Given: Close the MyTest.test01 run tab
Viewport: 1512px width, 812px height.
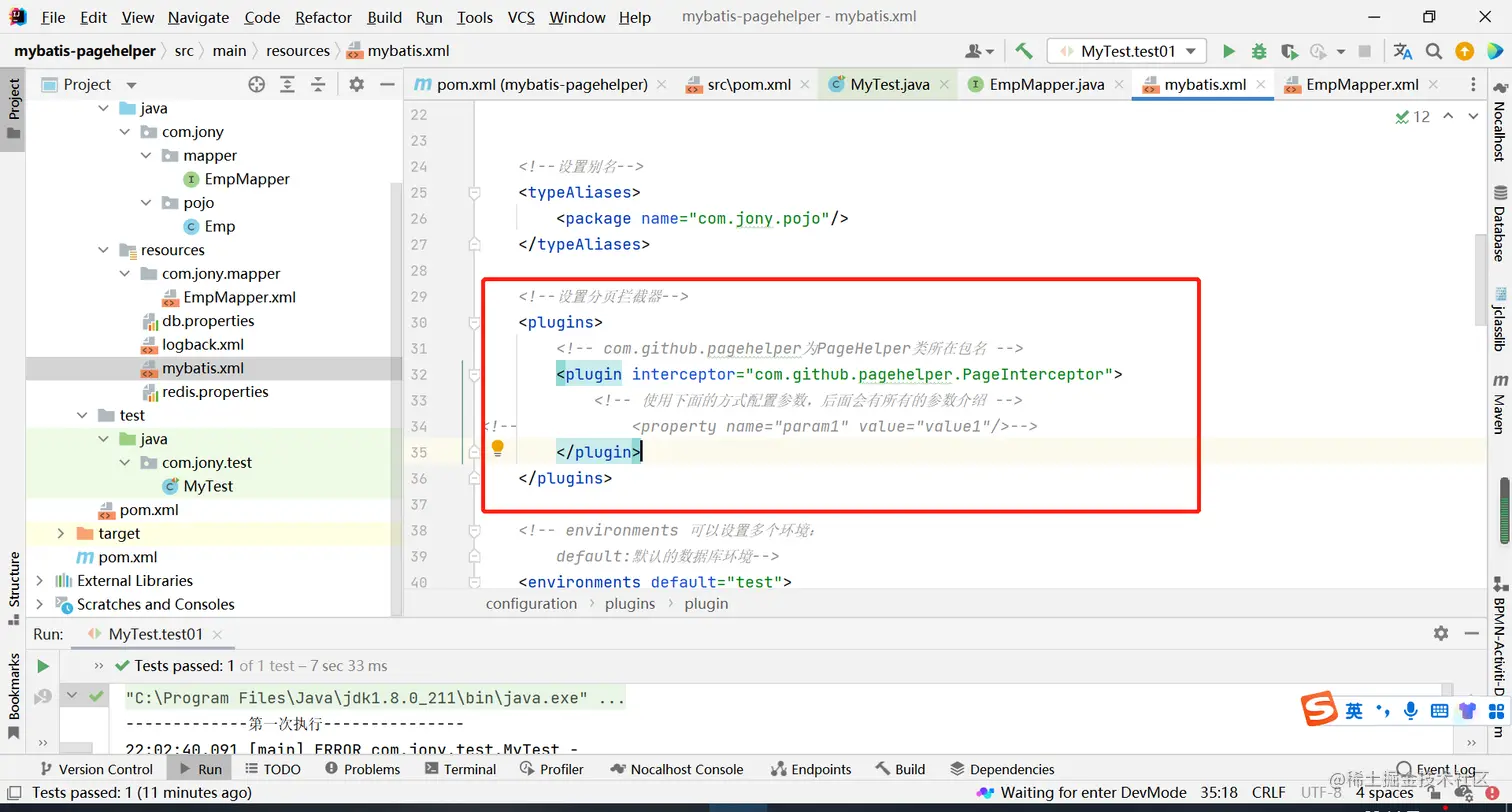Looking at the screenshot, I should 217,634.
